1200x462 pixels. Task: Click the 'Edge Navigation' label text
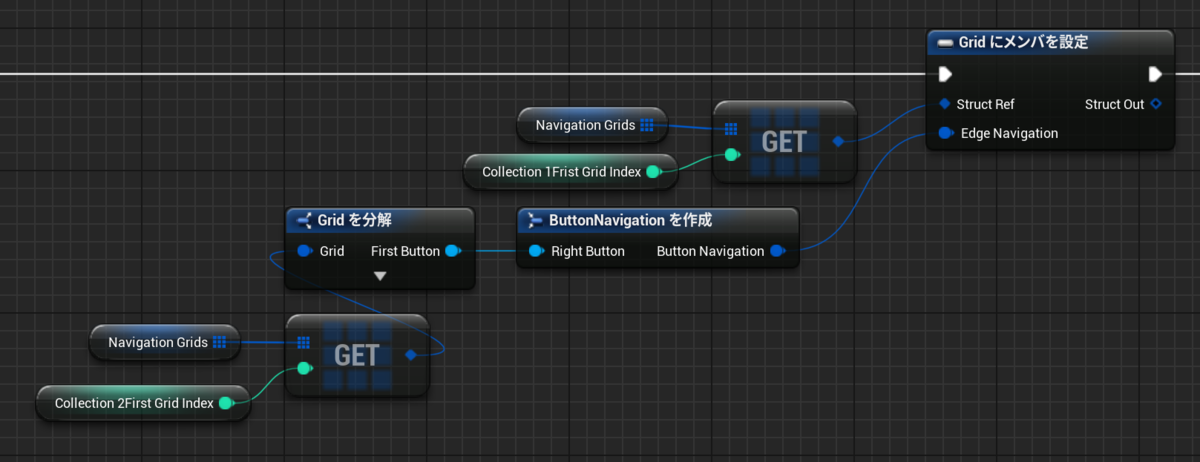tap(1009, 133)
